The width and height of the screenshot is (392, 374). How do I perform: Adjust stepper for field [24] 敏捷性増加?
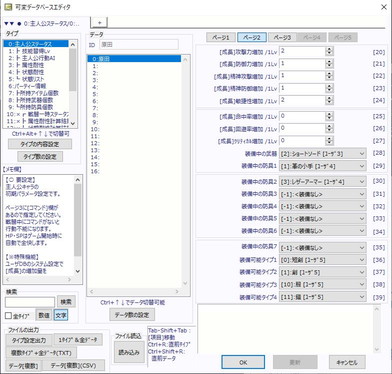point(329,100)
